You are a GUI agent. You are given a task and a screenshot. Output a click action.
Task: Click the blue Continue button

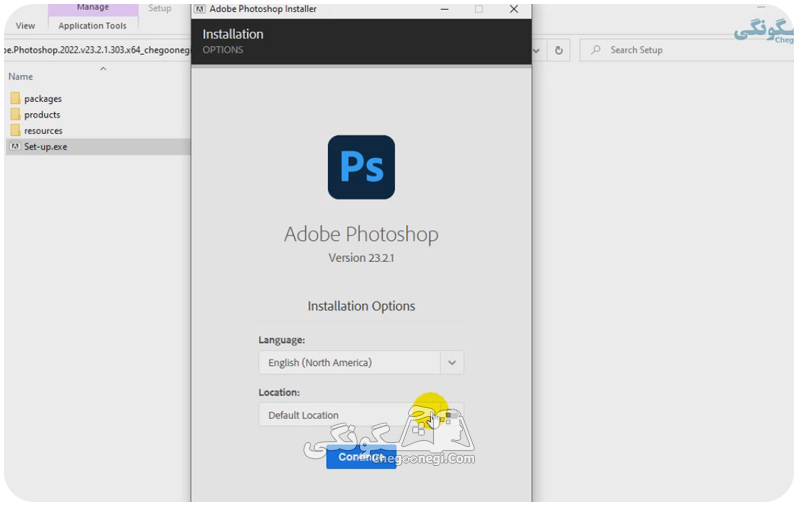(x=361, y=457)
